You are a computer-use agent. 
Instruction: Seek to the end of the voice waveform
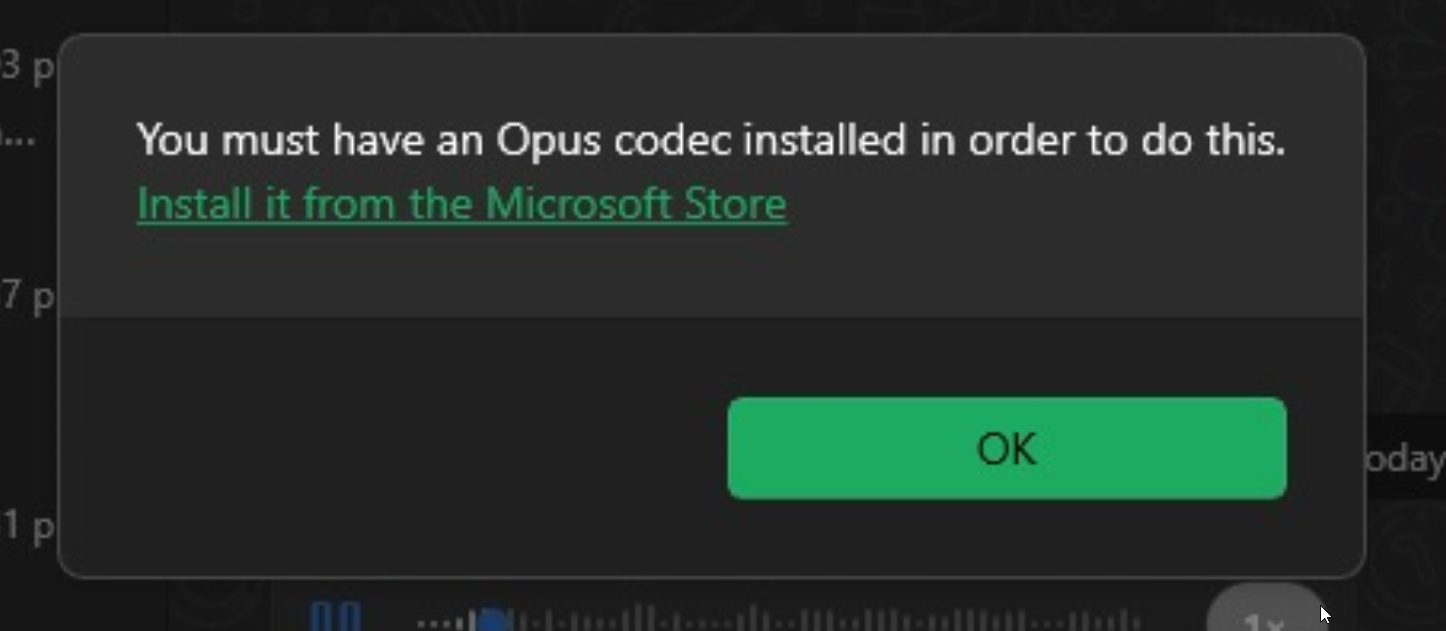point(1135,622)
